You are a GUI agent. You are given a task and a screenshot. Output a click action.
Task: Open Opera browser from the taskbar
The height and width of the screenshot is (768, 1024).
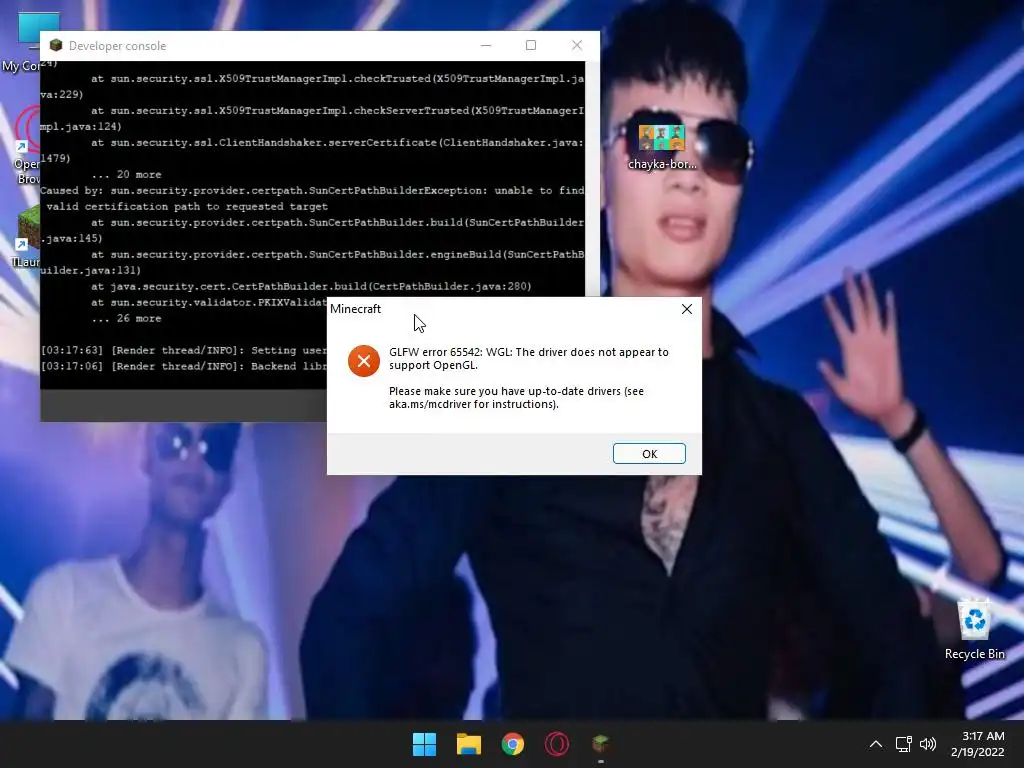pos(556,744)
